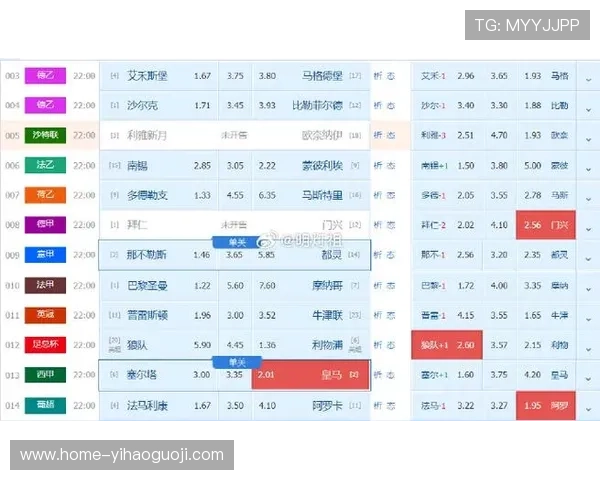Expand row 004 沙尔克 with chevron
Viewport: 600px width, 480px height.
(x=589, y=110)
